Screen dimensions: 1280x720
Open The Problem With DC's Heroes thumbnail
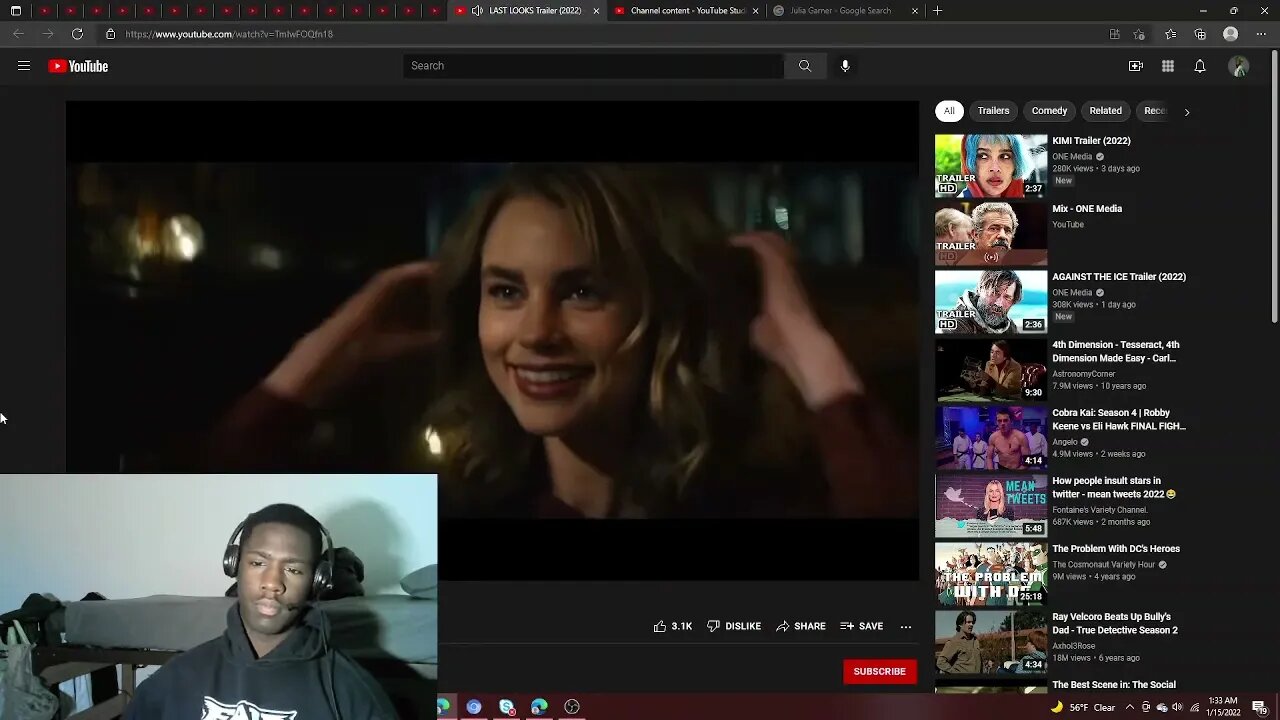[991, 574]
